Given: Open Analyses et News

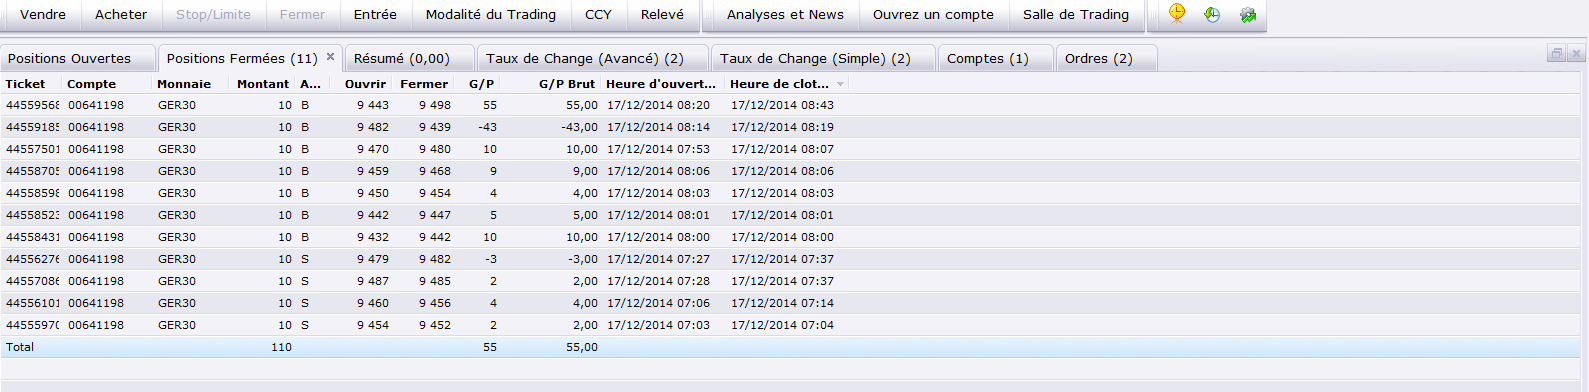Looking at the screenshot, I should click(x=785, y=15).
